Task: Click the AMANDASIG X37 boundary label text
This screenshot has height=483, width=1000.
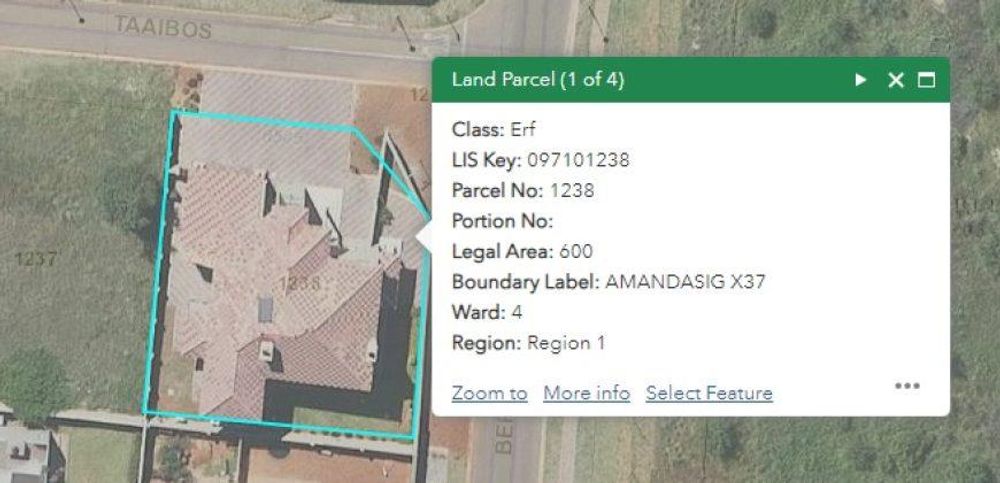Action: point(684,282)
